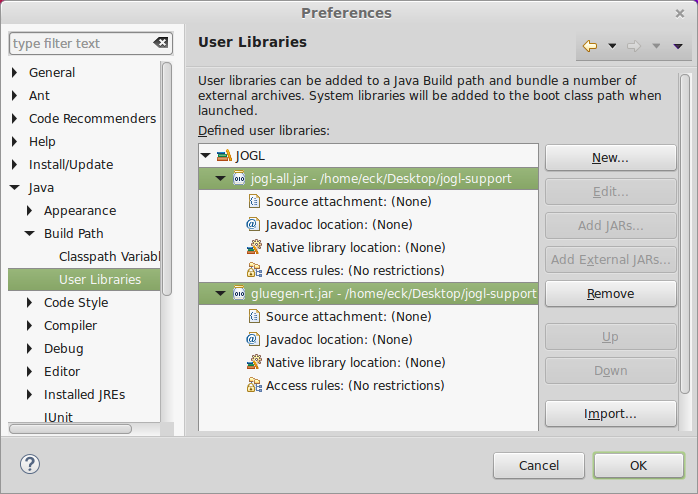The image size is (698, 494).
Task: Click the Access rules icon under gluegen-rt.jar
Action: 254,386
